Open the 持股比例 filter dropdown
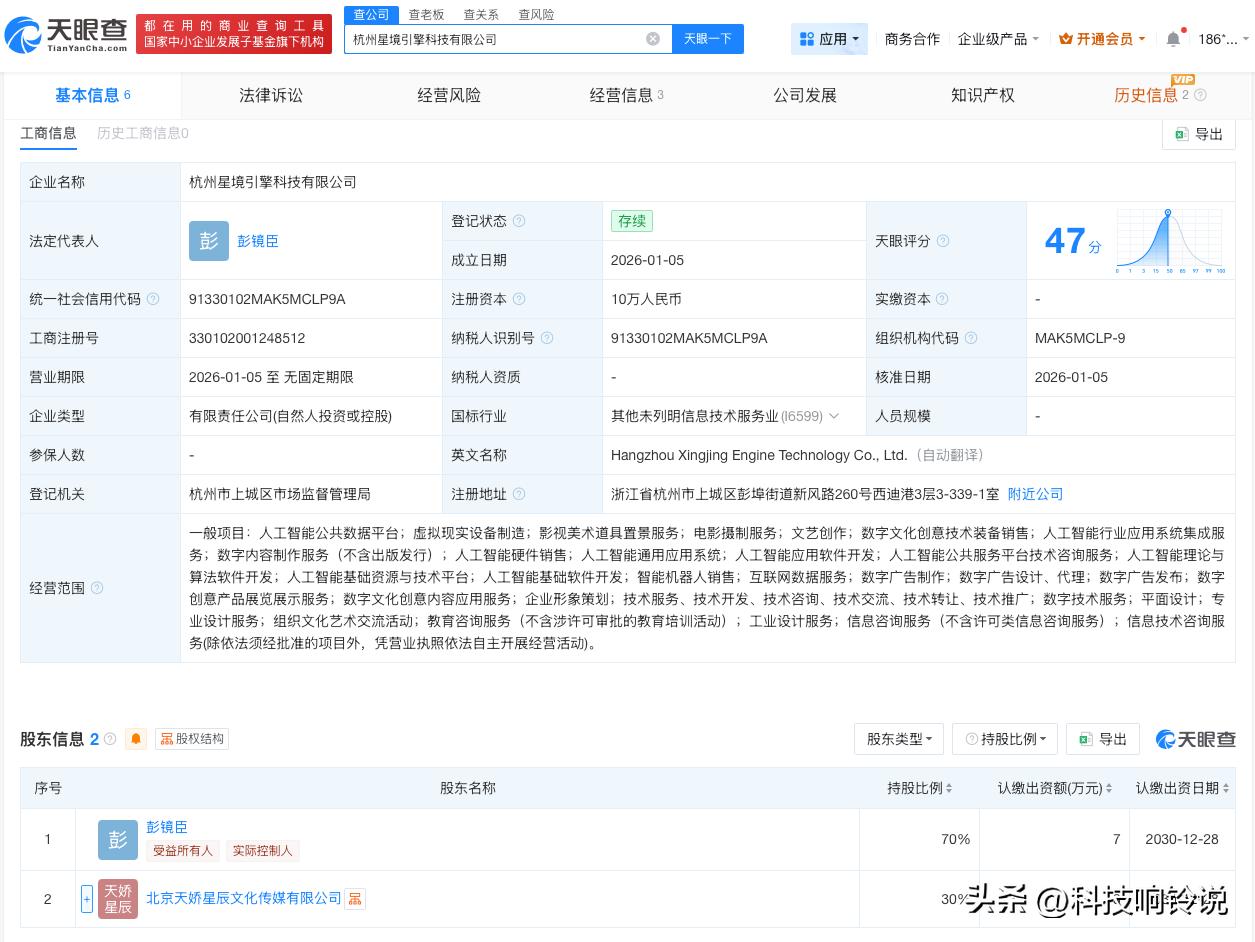The image size is (1255, 942). tap(1004, 739)
